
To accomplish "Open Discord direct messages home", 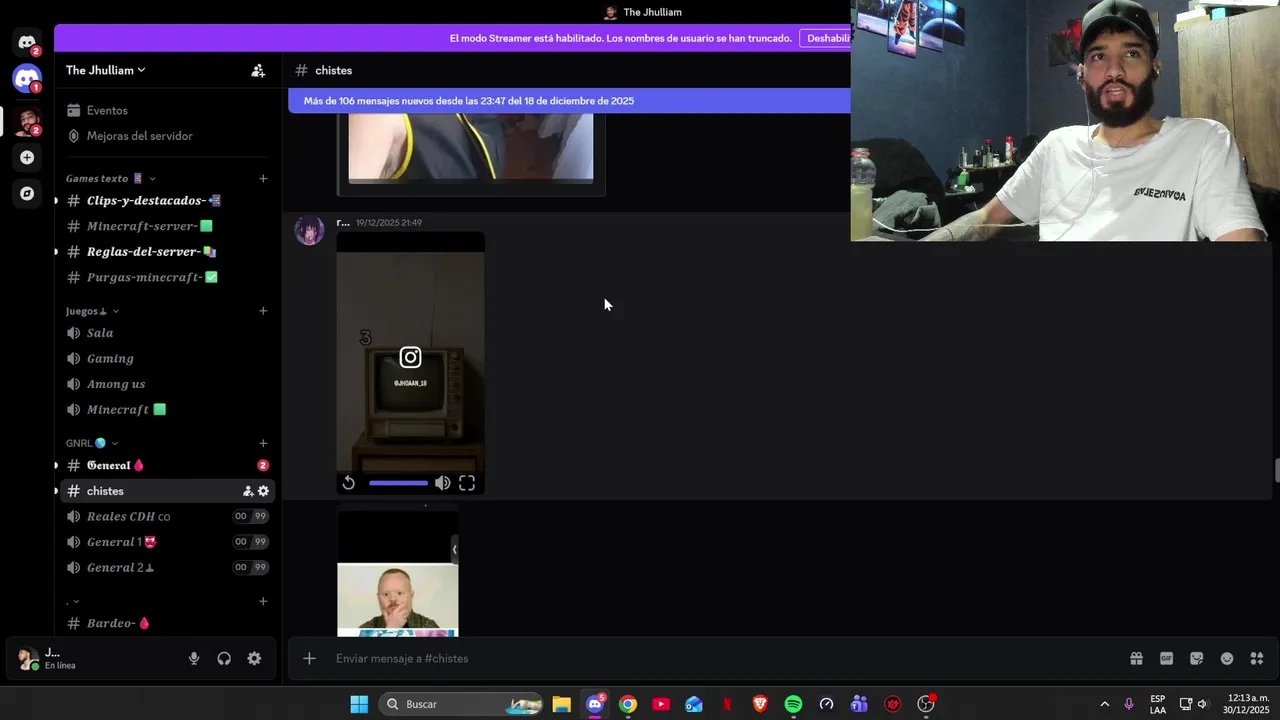I will 27,43.
